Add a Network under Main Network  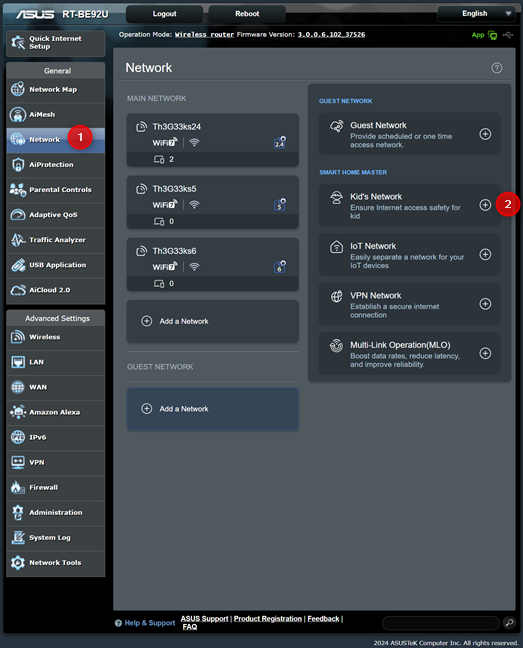coord(212,321)
